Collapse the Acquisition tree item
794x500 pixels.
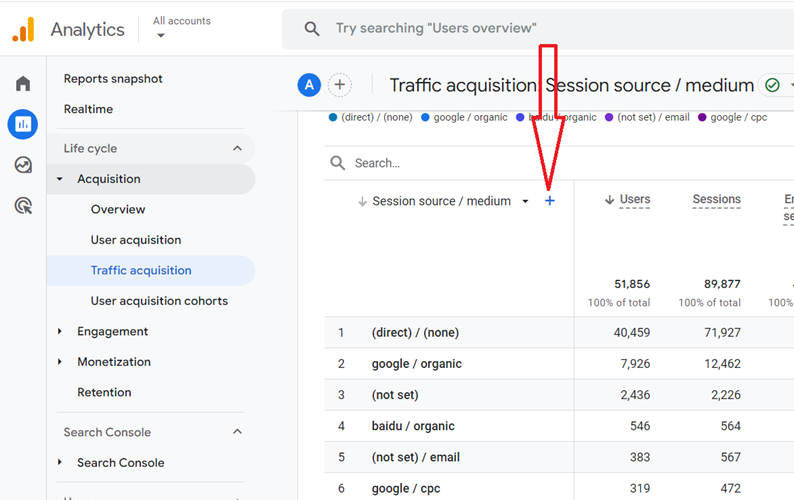point(60,179)
